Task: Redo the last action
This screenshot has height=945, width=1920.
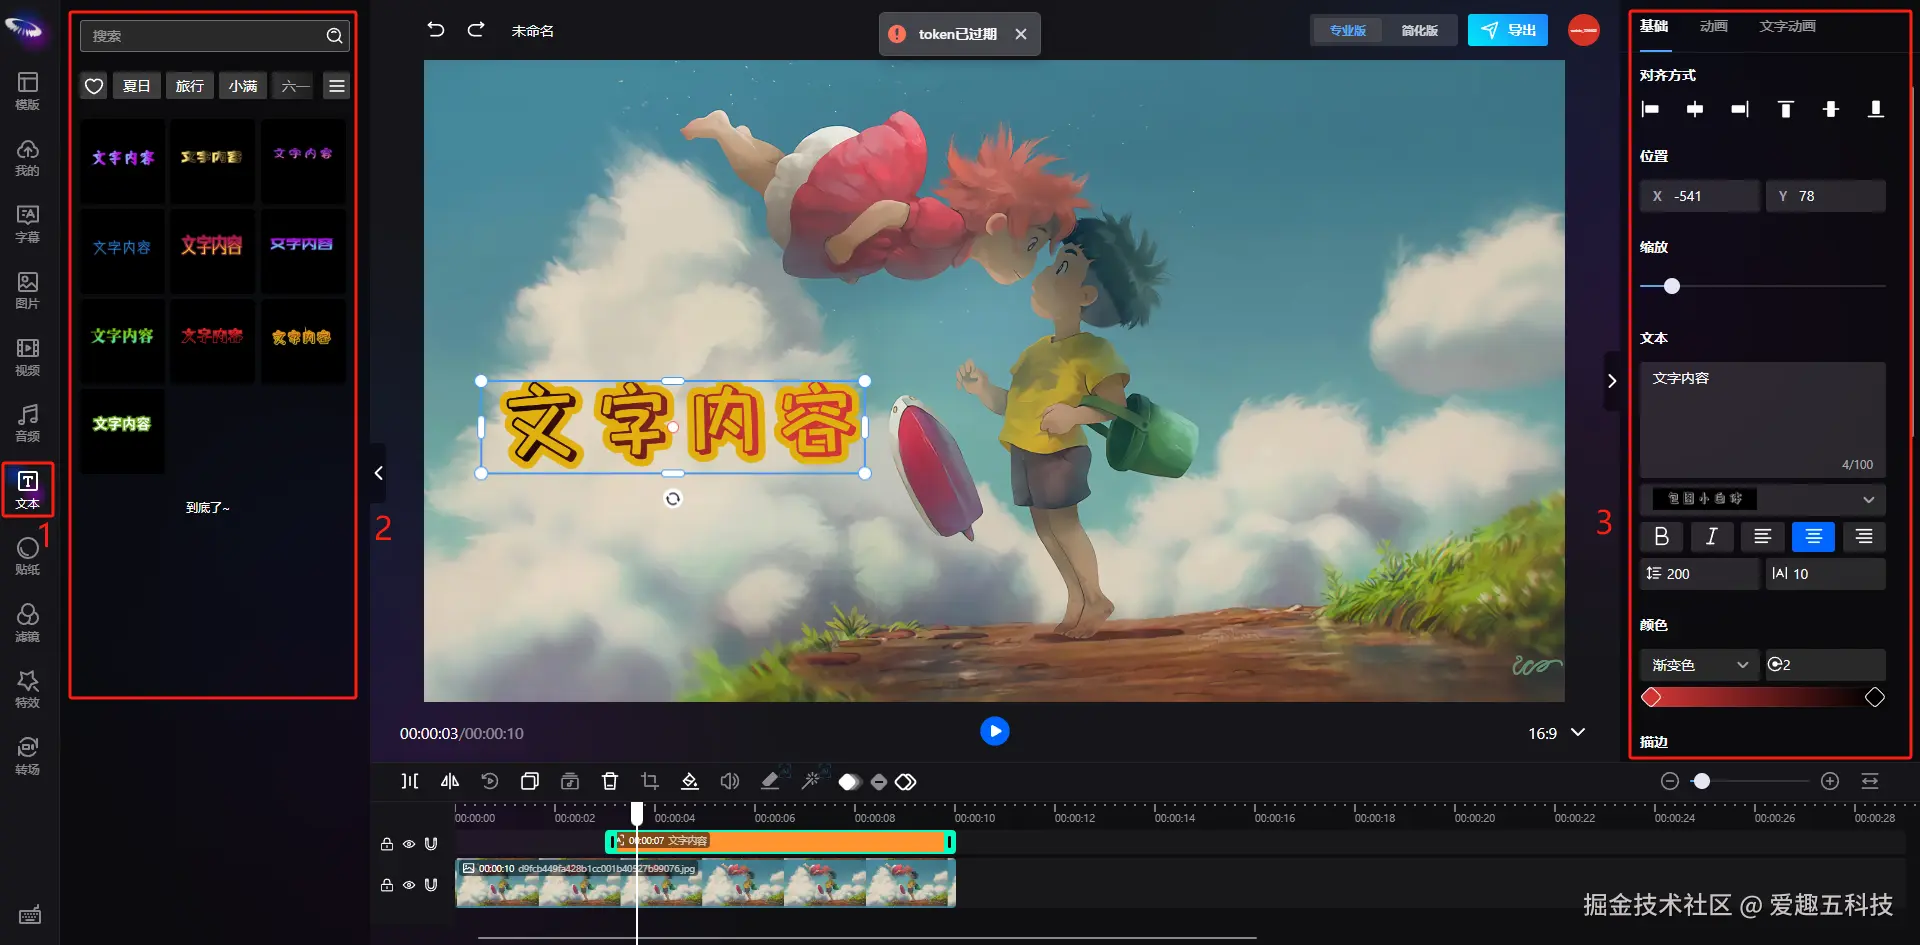Action: pos(476,30)
